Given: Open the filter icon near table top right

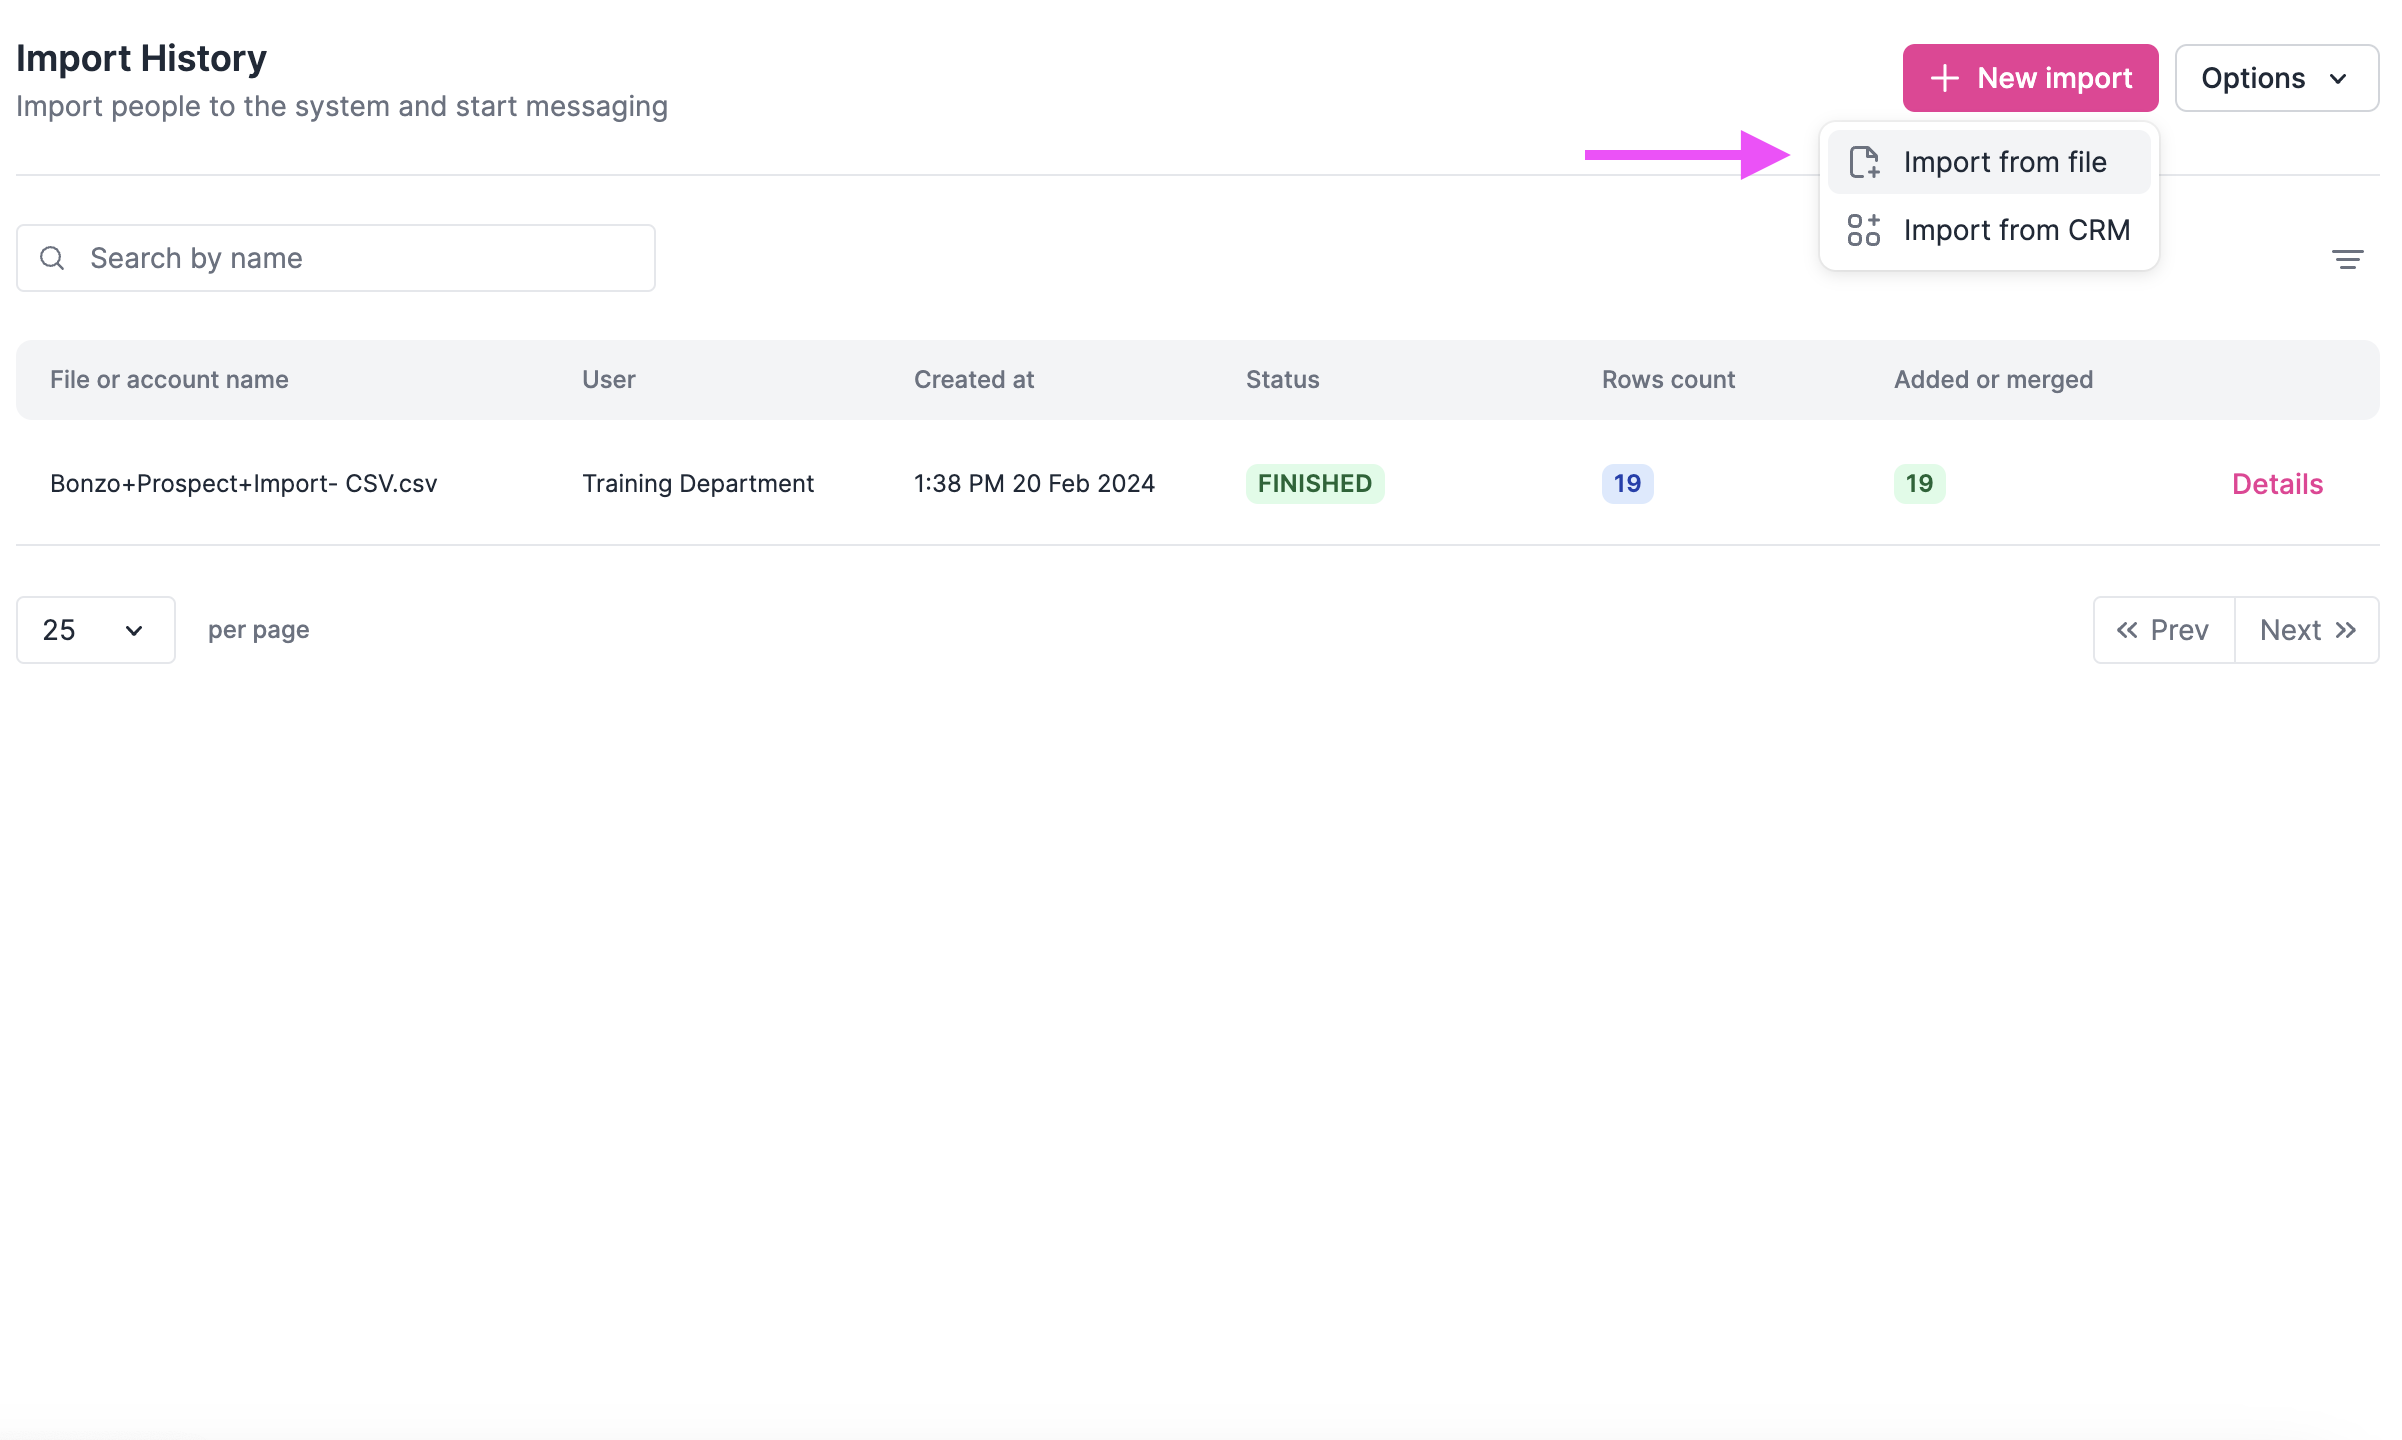Looking at the screenshot, I should 2349,259.
